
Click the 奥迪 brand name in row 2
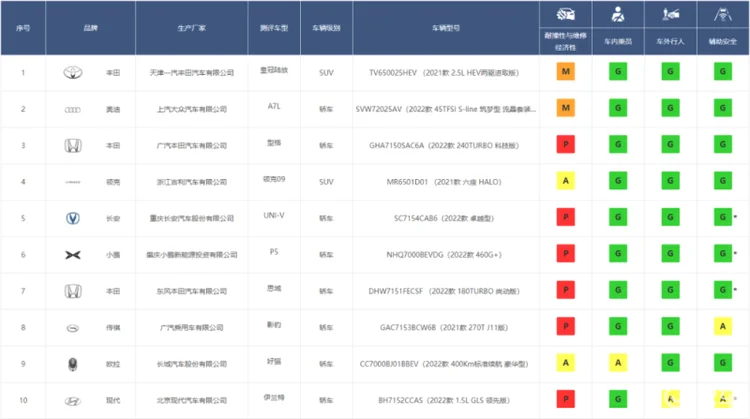pos(113,110)
